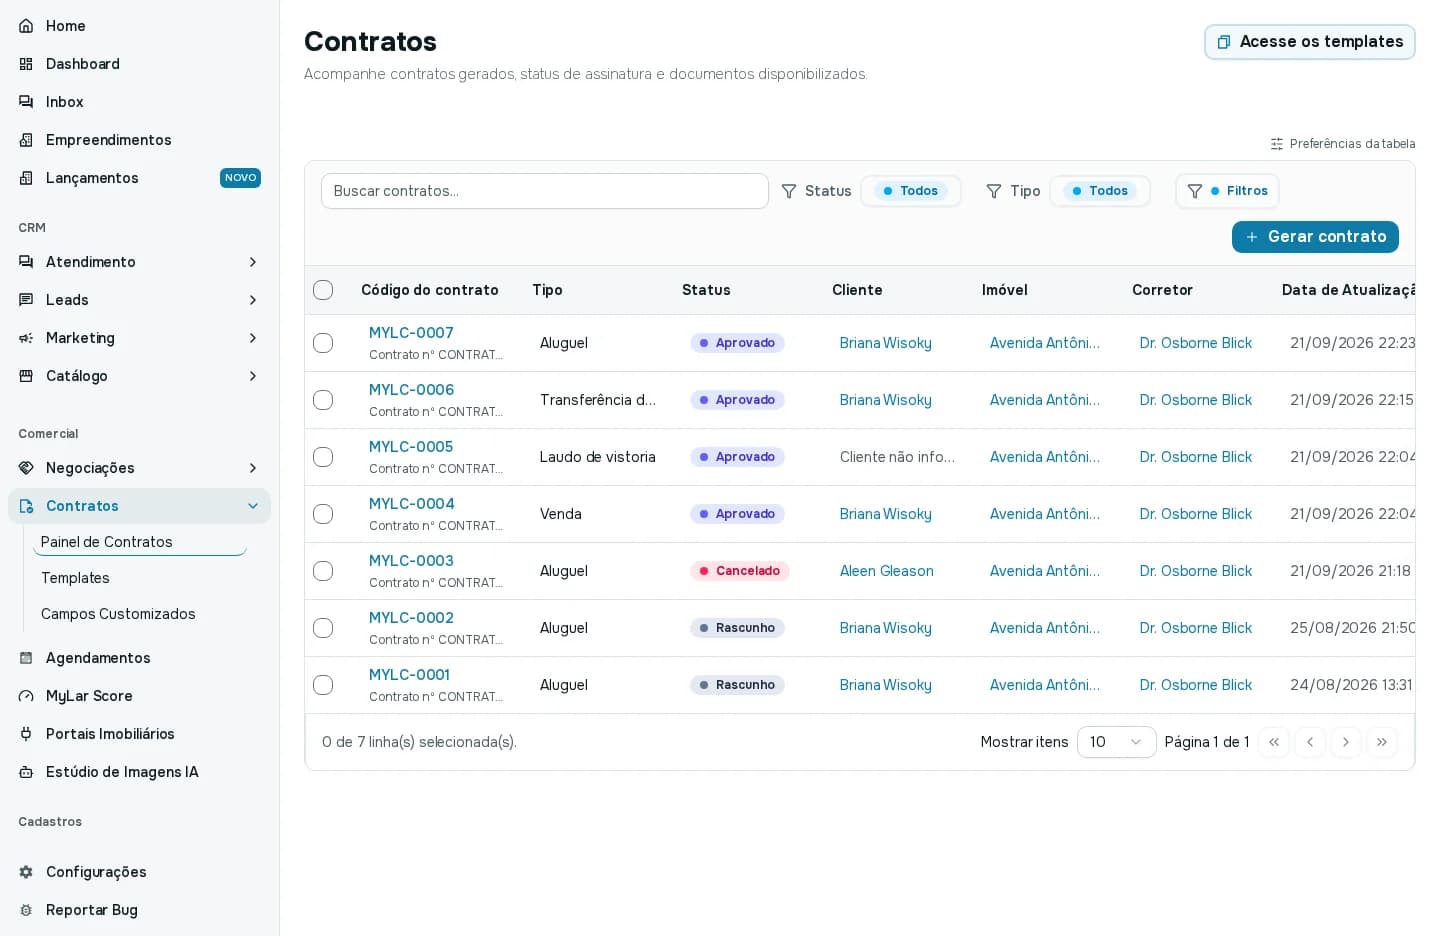The width and height of the screenshot is (1440, 936).
Task: Open the Estúdio de Imagens IA icon
Action: (x=26, y=772)
